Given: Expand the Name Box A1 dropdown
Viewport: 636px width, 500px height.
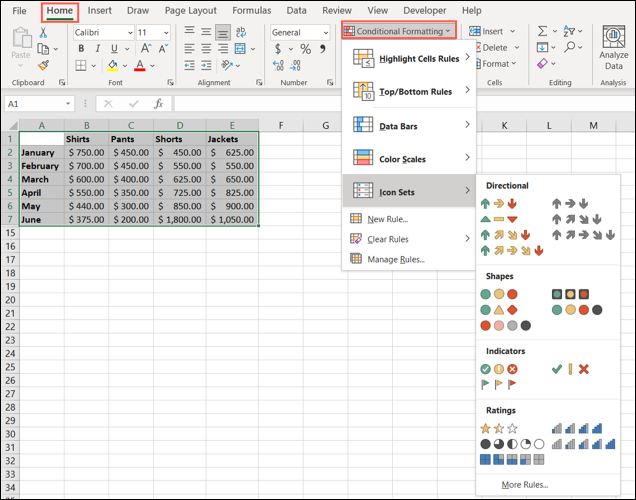Looking at the screenshot, I should pos(68,104).
